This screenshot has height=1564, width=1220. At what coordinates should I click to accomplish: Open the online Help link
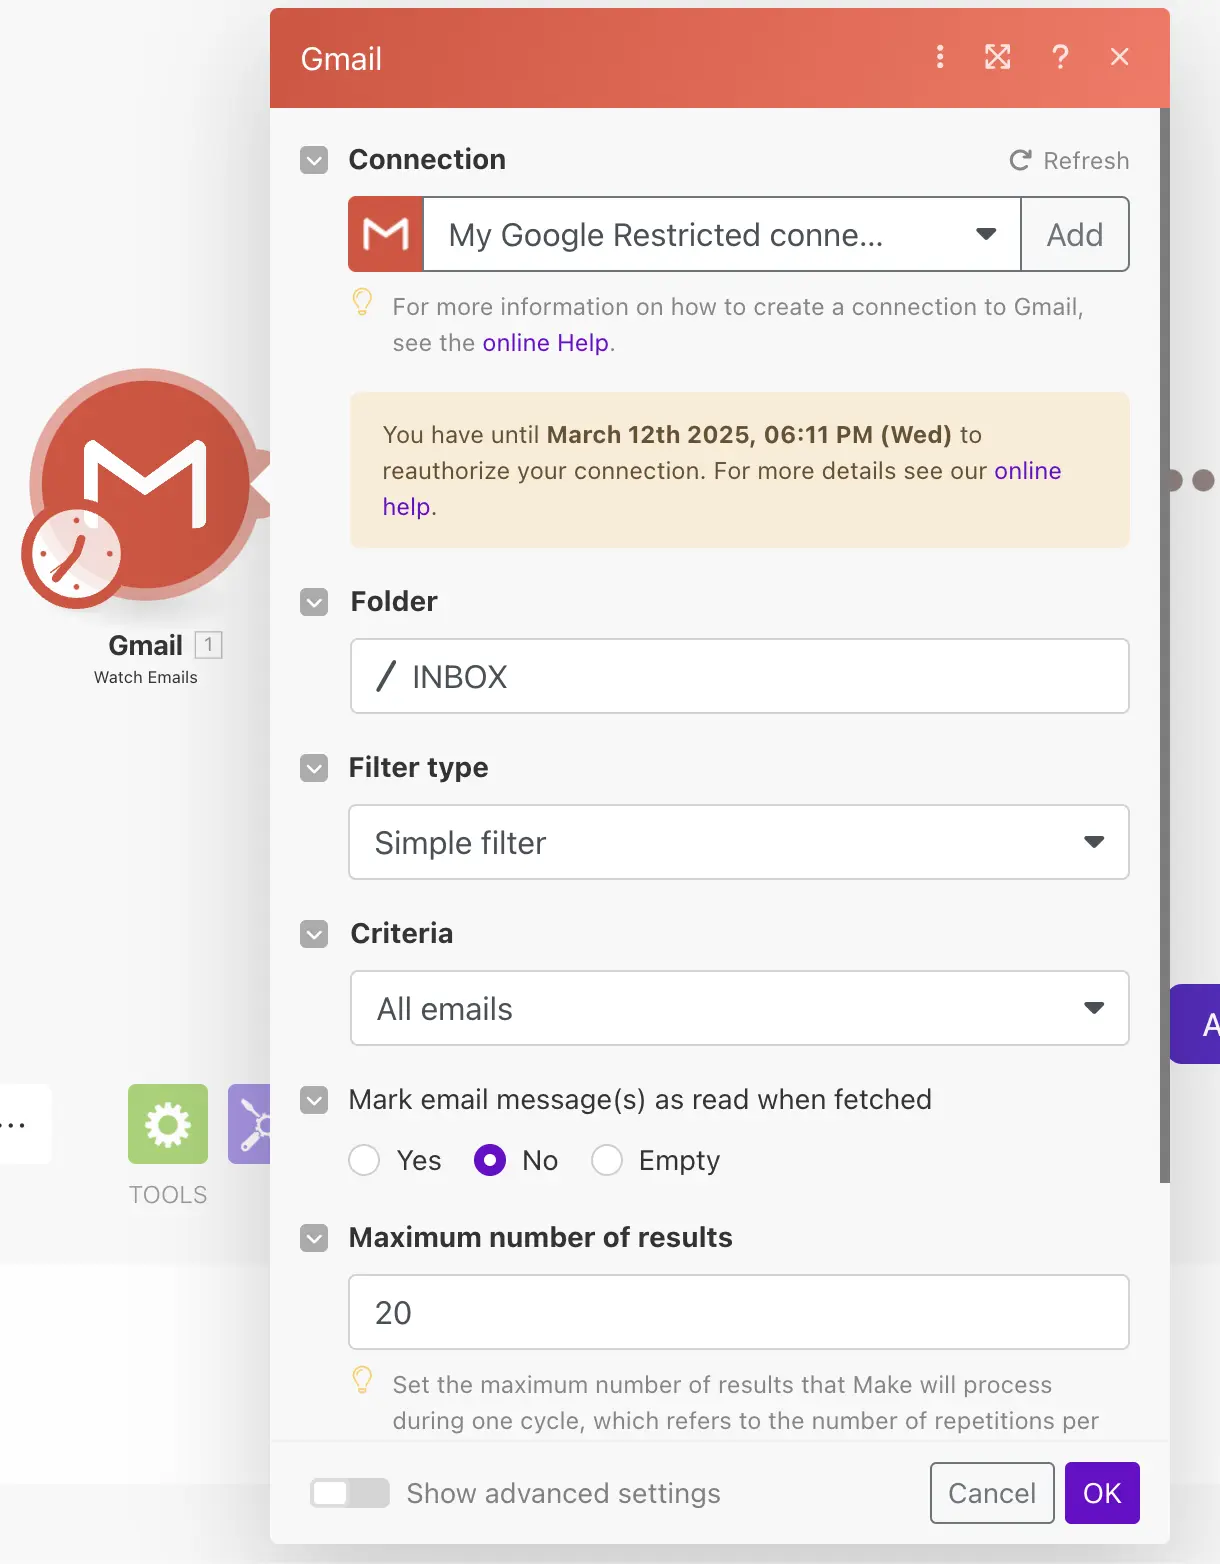click(x=545, y=342)
